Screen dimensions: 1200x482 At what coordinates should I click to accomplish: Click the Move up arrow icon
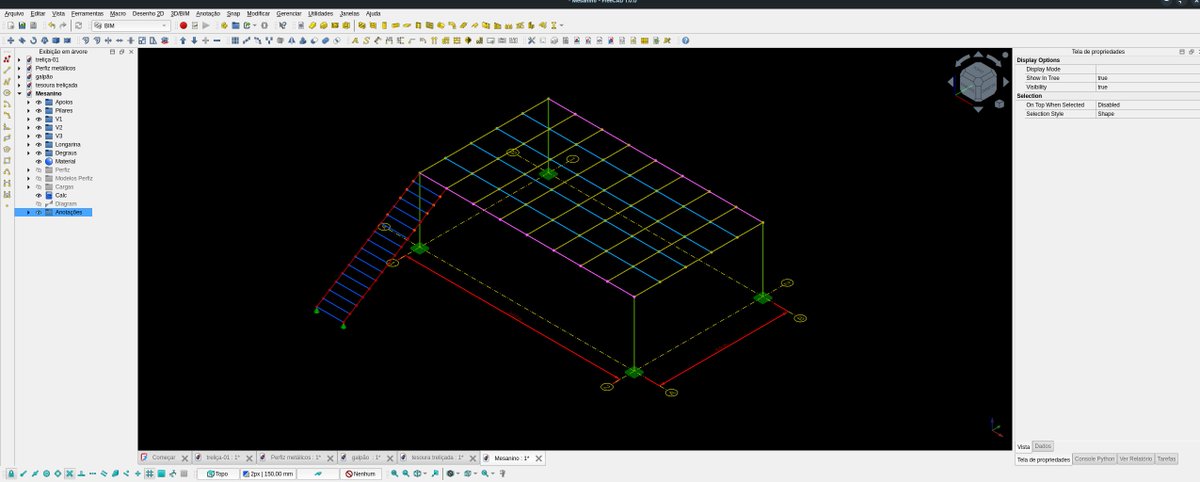(x=183, y=41)
